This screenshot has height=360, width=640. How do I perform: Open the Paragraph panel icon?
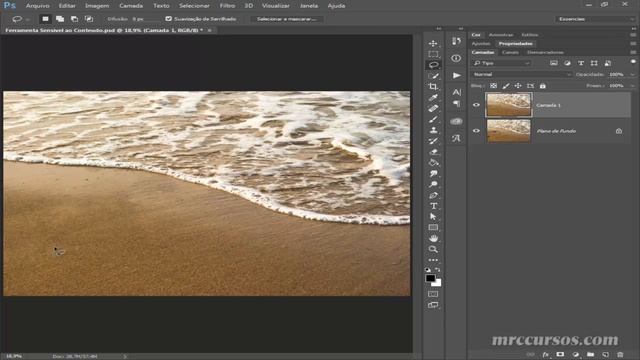coord(456,104)
